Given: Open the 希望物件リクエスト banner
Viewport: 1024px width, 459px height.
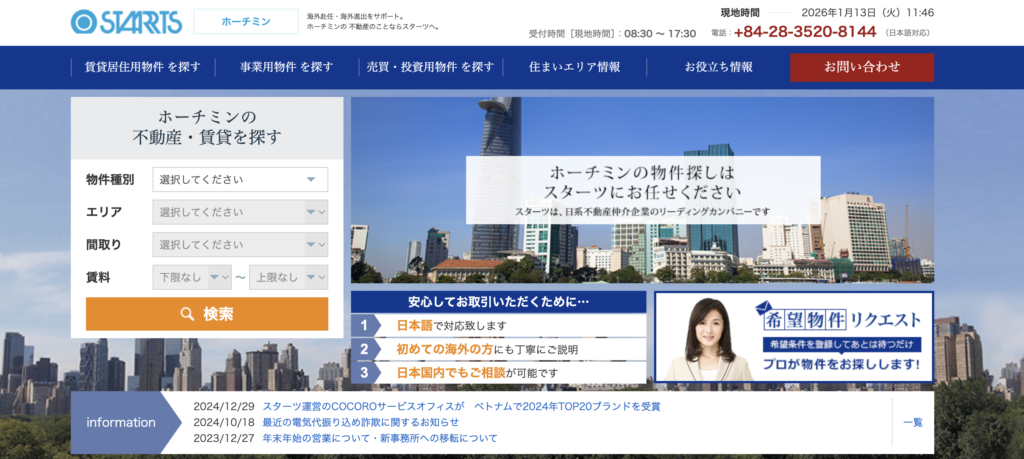Looking at the screenshot, I should (x=794, y=337).
